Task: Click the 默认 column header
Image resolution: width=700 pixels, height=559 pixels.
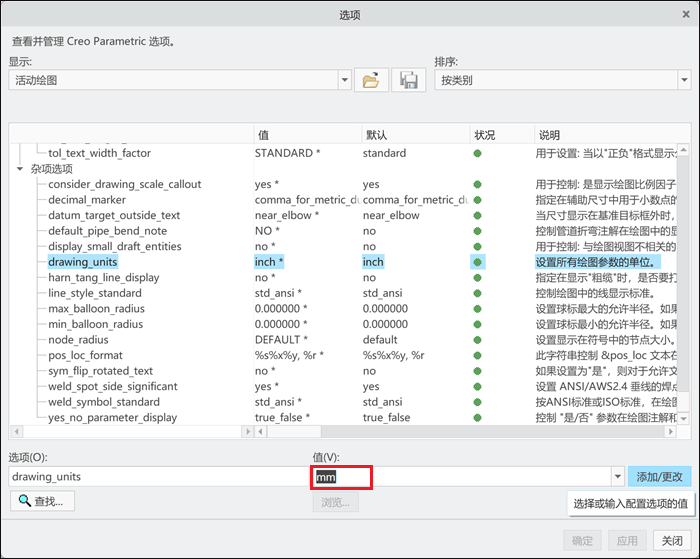Action: tap(415, 134)
